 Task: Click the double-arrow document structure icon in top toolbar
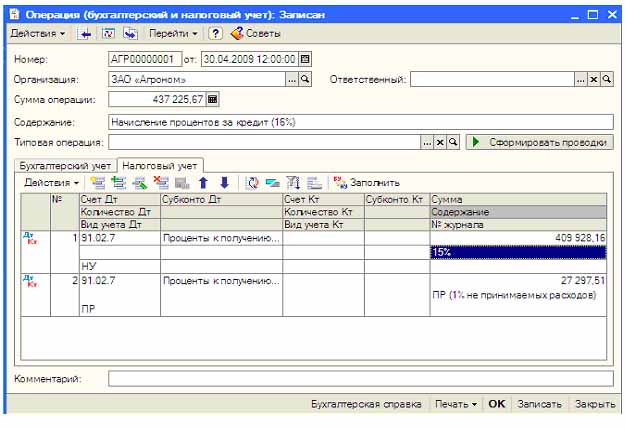click(x=130, y=34)
